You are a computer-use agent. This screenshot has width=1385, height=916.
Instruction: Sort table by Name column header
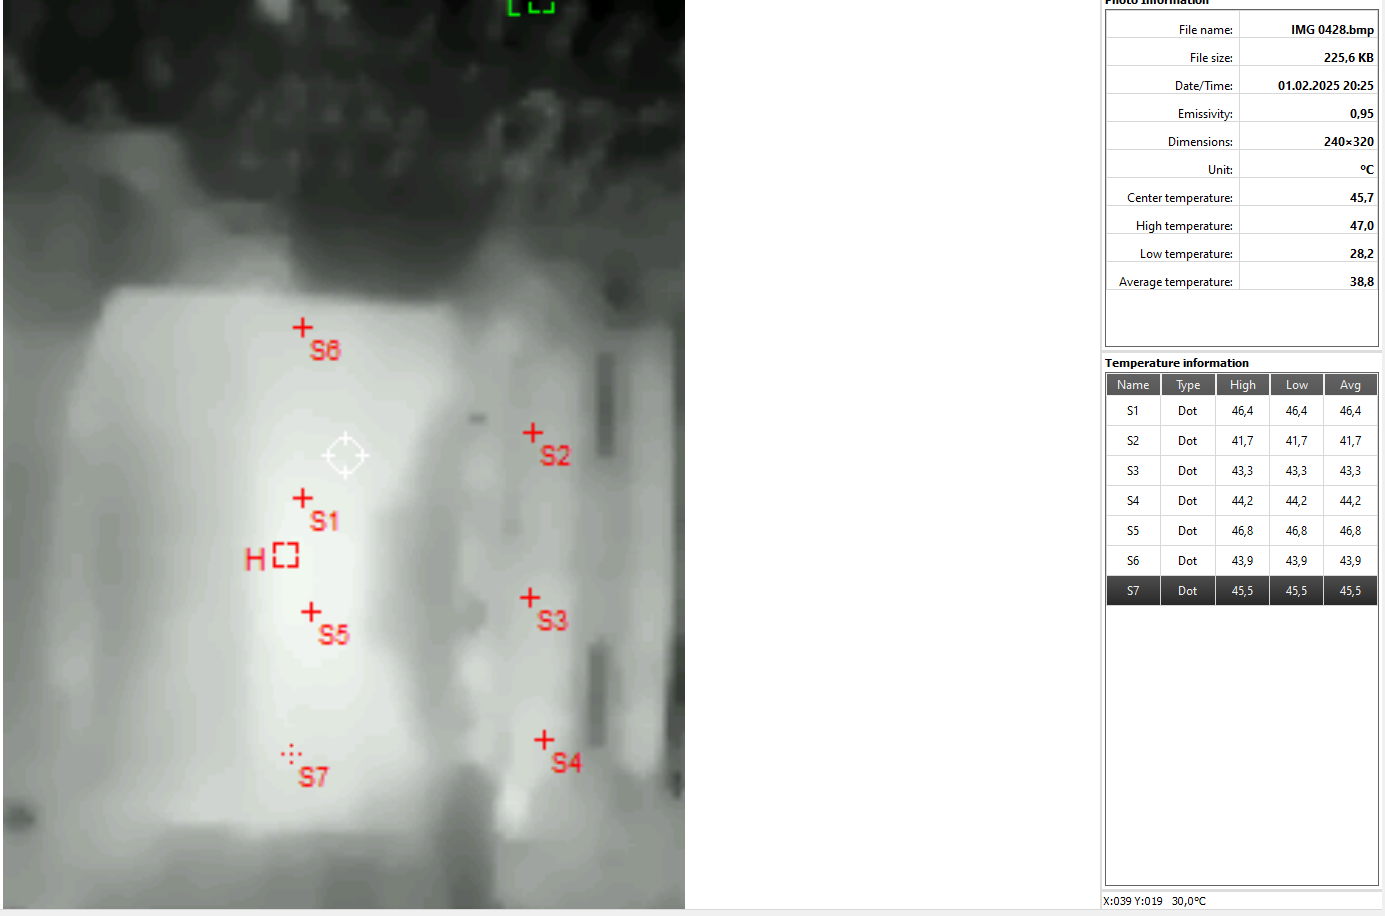coord(1133,385)
